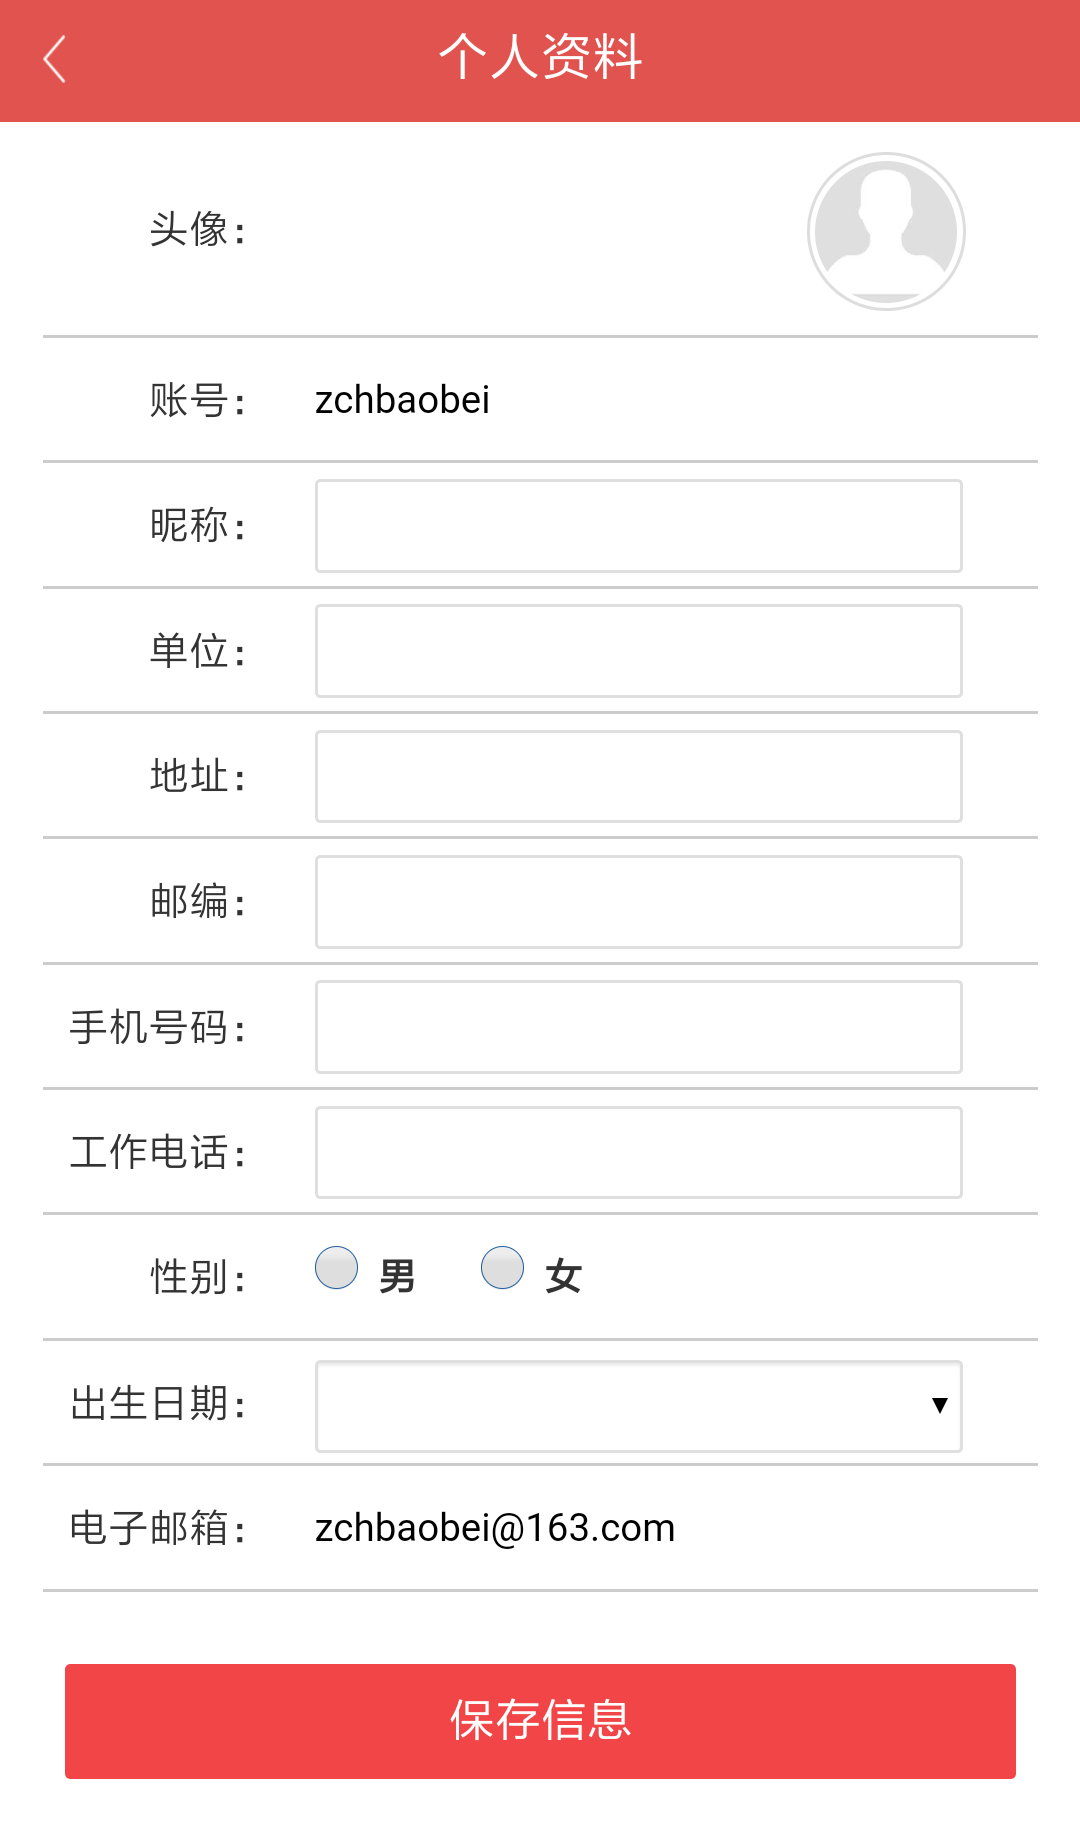Select the 女 gender radio button
The image size is (1080, 1843).
click(502, 1267)
